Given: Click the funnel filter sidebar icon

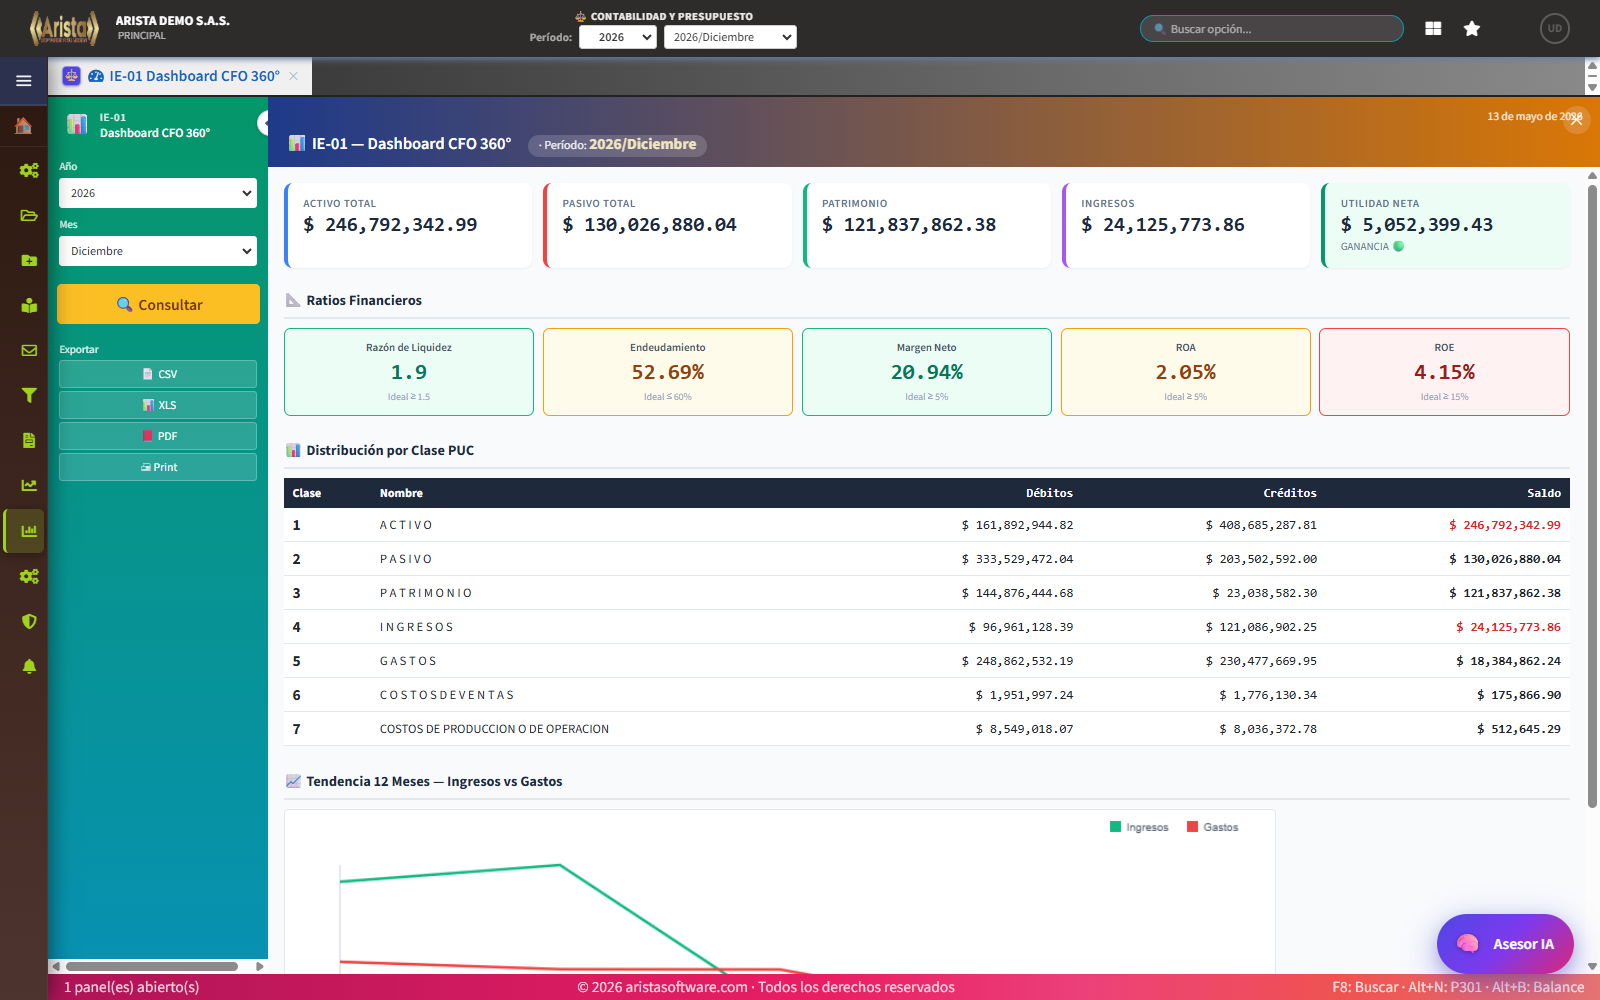Looking at the screenshot, I should click(x=29, y=395).
